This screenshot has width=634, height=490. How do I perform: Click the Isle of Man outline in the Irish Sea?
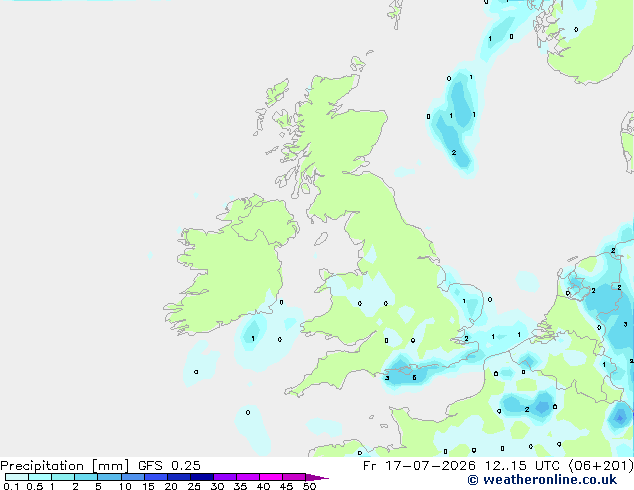[321, 239]
